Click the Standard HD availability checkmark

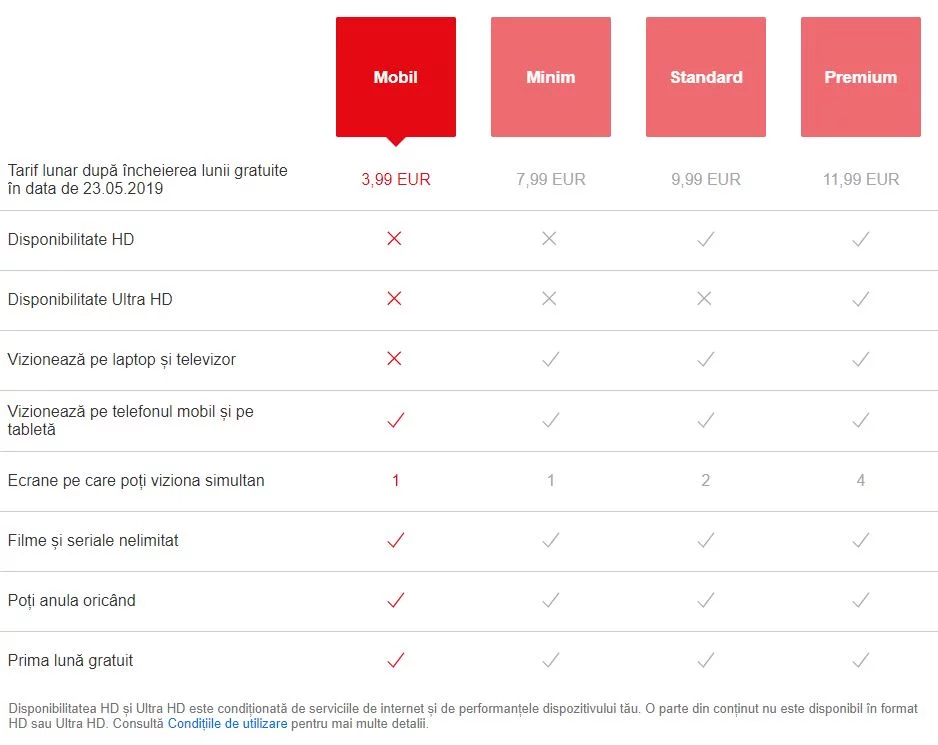[x=705, y=239]
